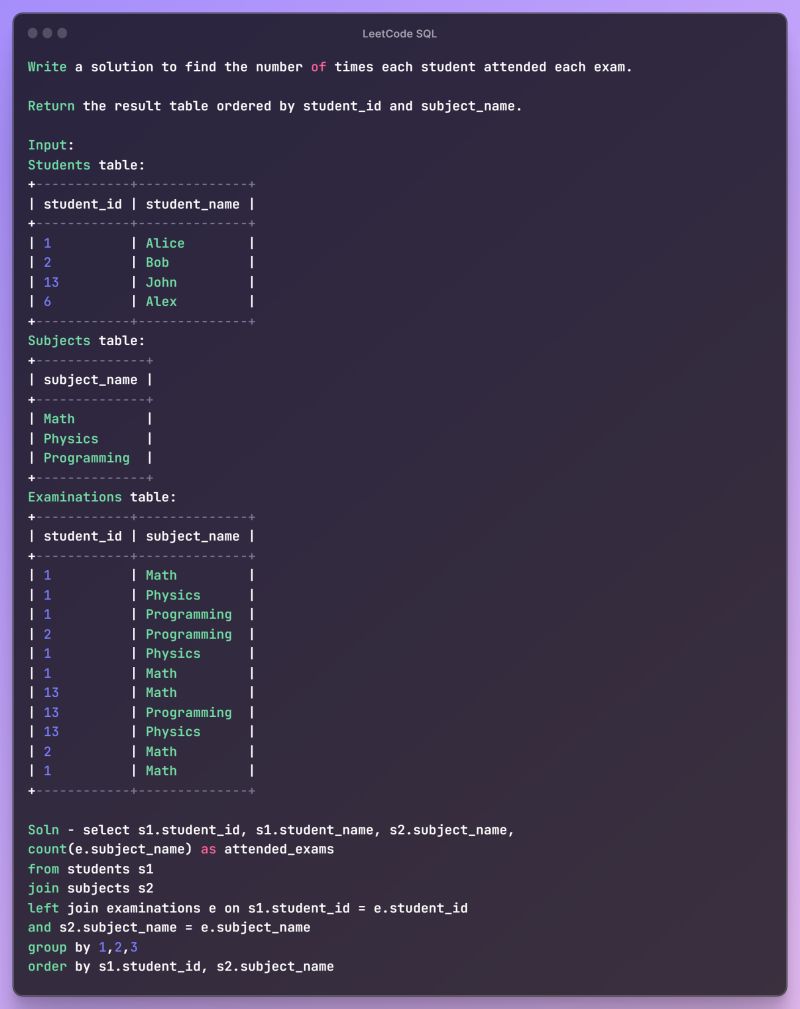
Task: Click the LeetCode SQL window title
Action: pyautogui.click(x=399, y=34)
